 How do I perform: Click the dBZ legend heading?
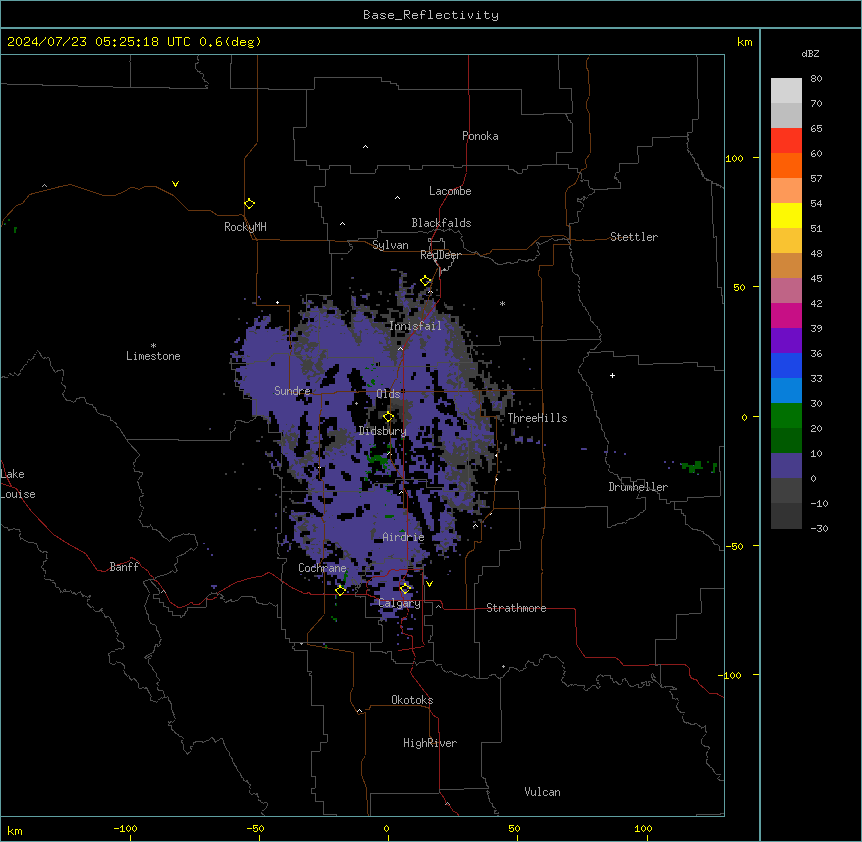tap(810, 53)
